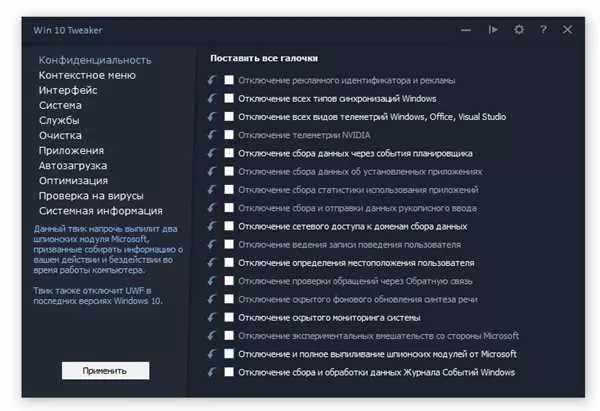600x411 pixels.
Task: Click undo arrow beside синхронизаций Windows option
Action: pyautogui.click(x=212, y=98)
